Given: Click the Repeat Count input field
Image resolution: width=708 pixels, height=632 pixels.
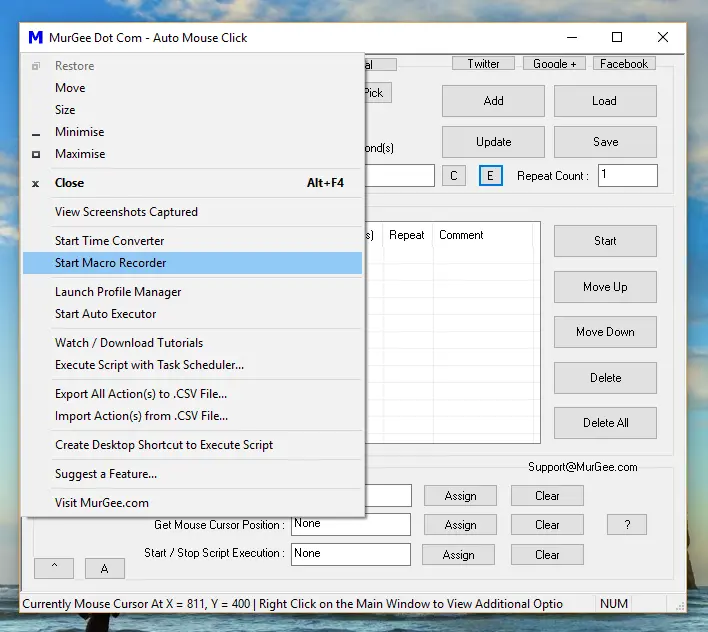Looking at the screenshot, I should click(x=628, y=176).
